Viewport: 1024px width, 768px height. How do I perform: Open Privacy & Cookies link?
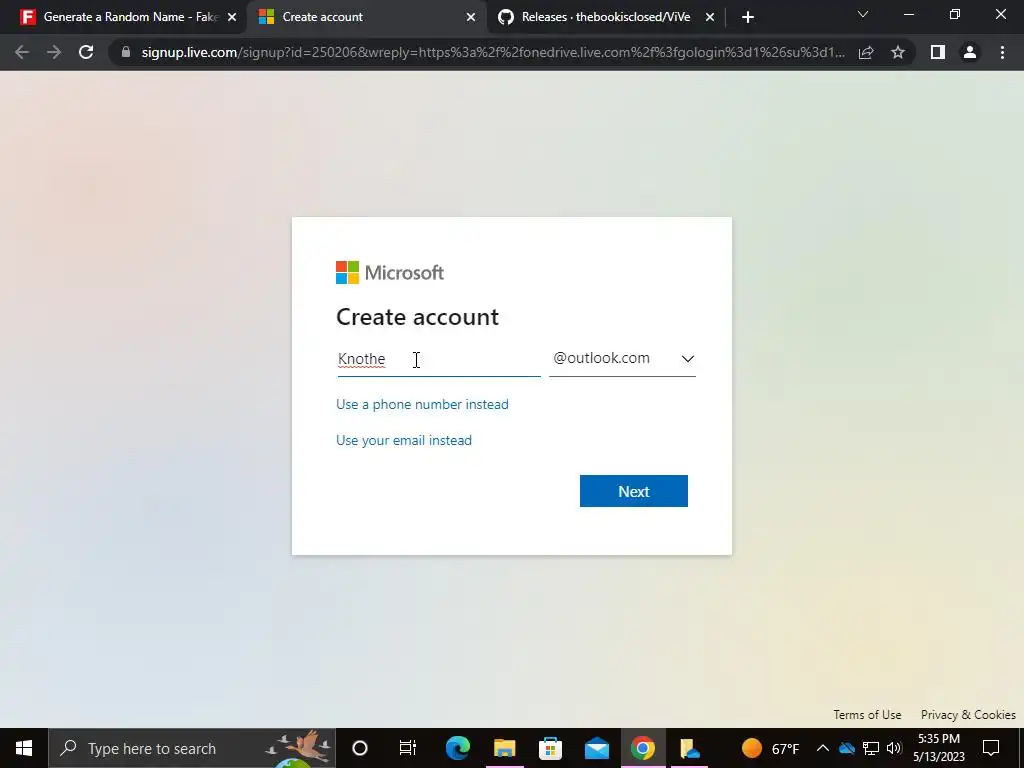pyautogui.click(x=968, y=714)
